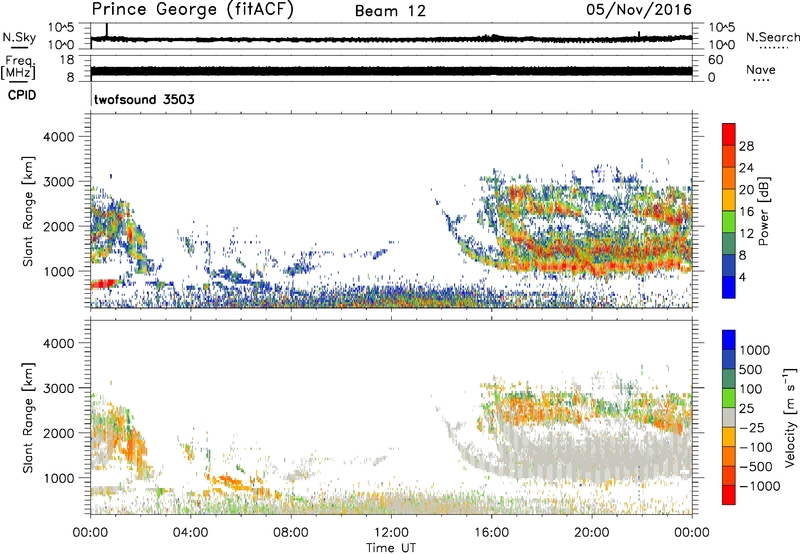Click the 'Beam 12' label

pos(390,11)
